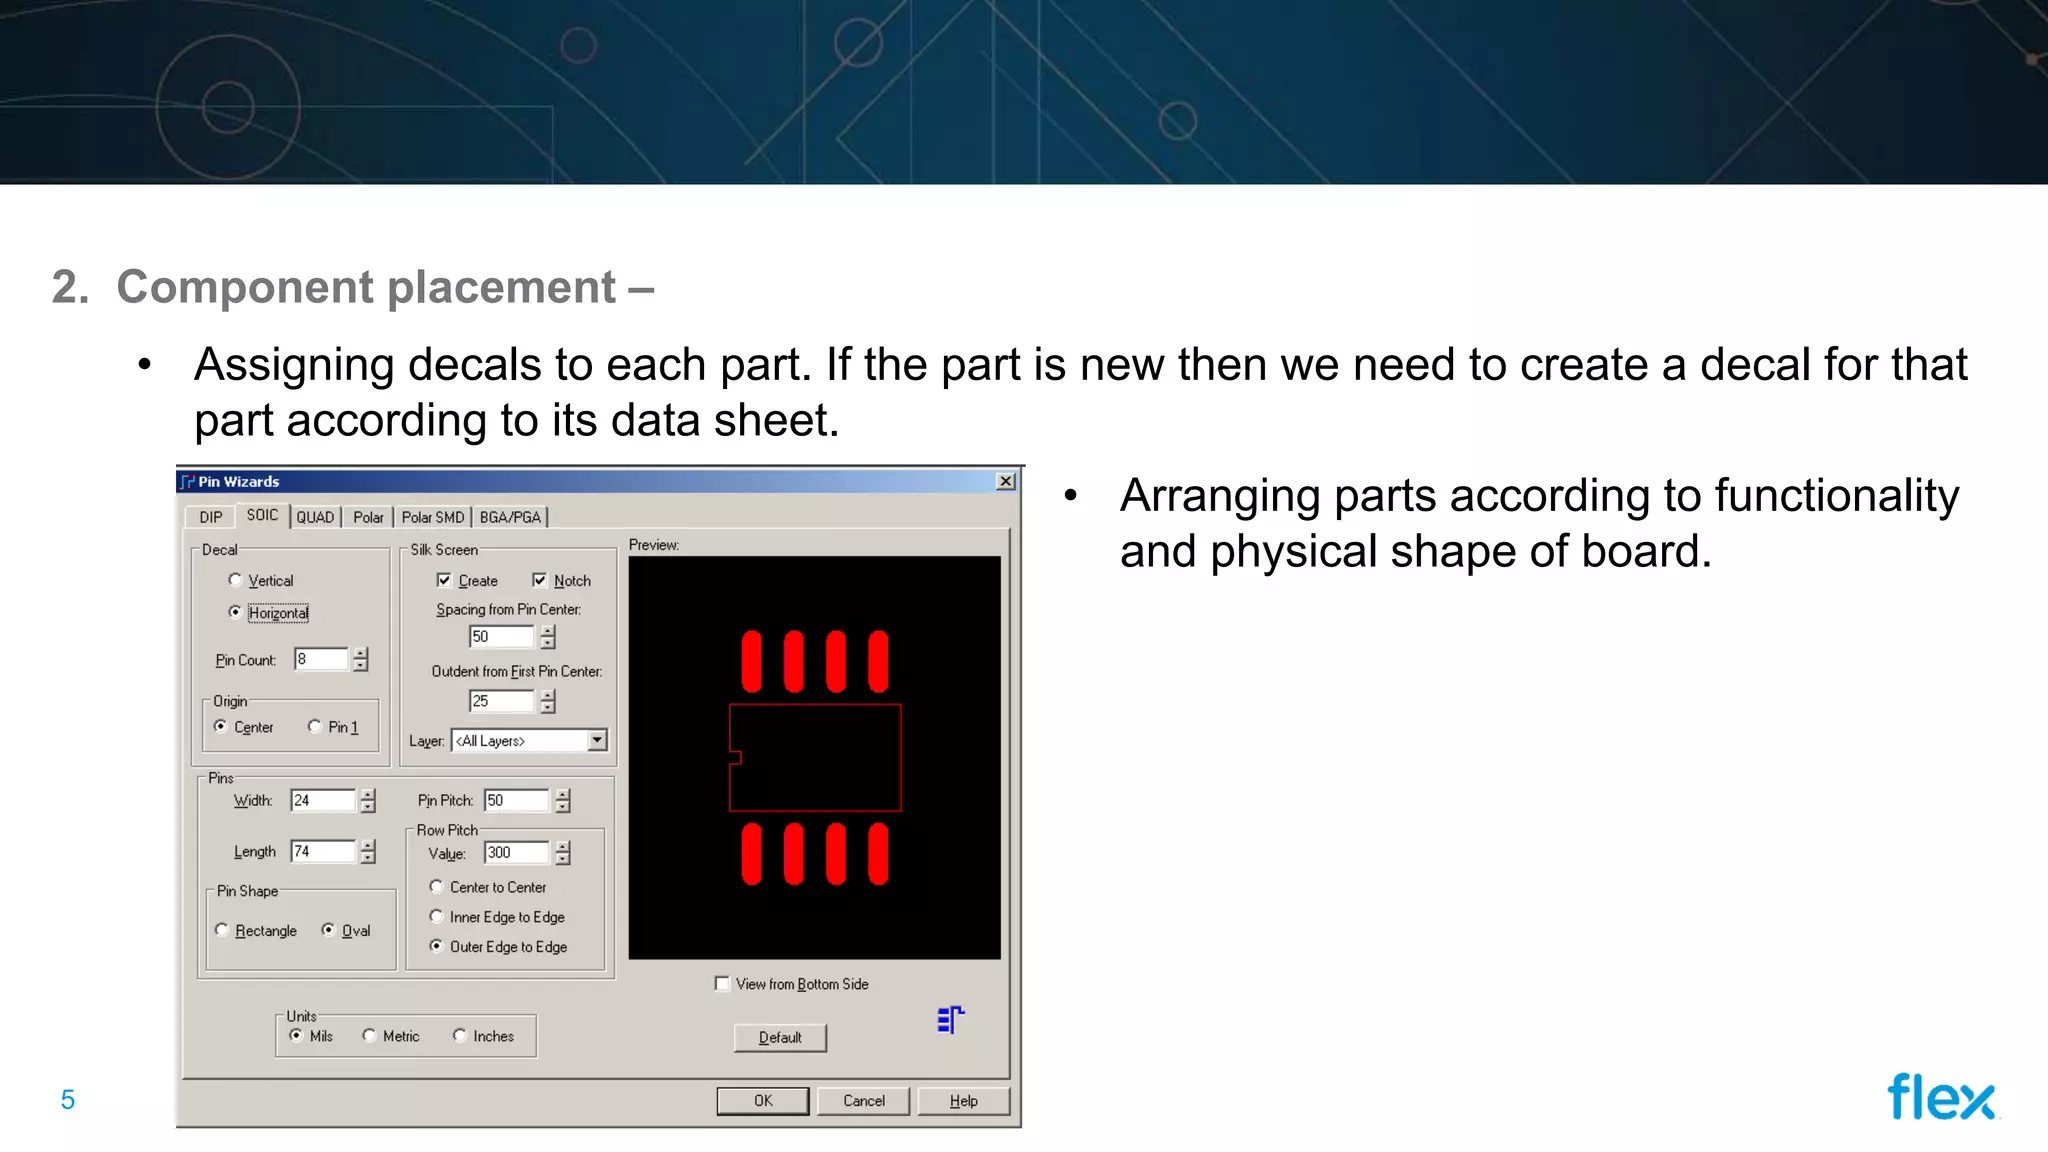Click the Default button
This screenshot has height=1152, width=2048.
click(x=780, y=1038)
